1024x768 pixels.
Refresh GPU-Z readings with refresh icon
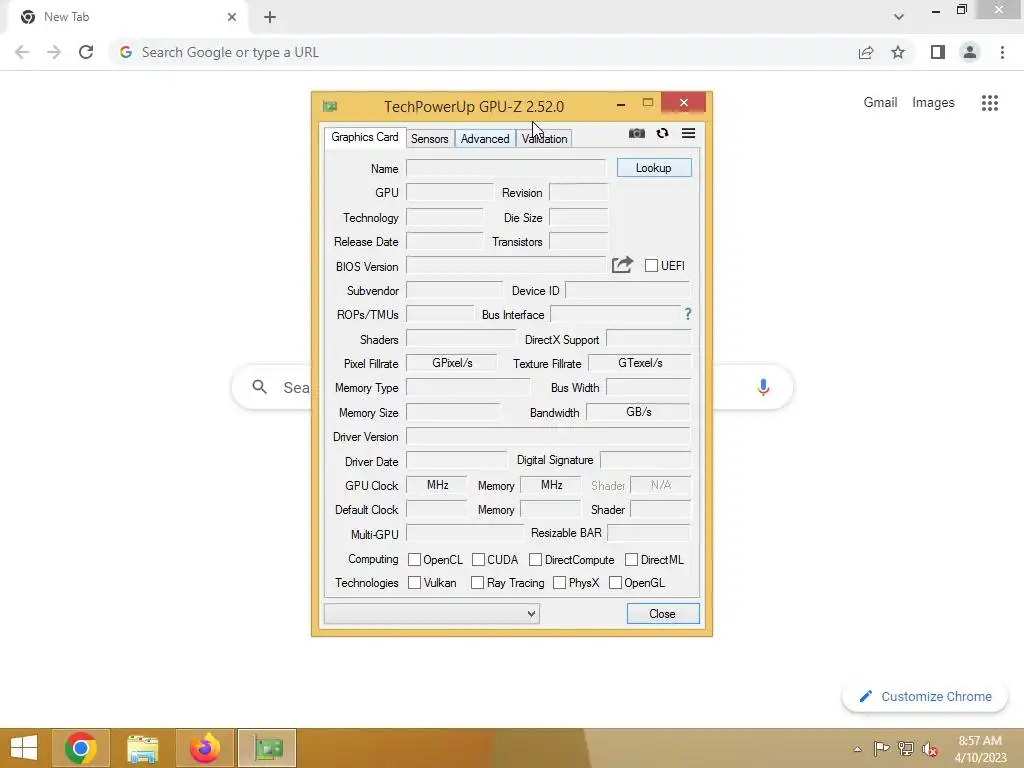662,133
